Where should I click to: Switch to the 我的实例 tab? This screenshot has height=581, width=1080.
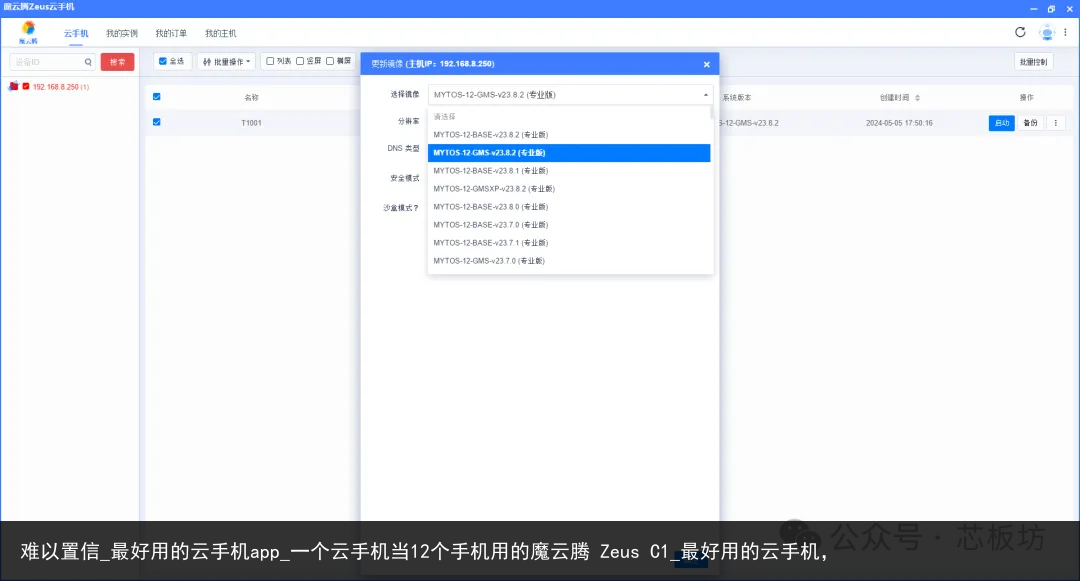tap(122, 33)
